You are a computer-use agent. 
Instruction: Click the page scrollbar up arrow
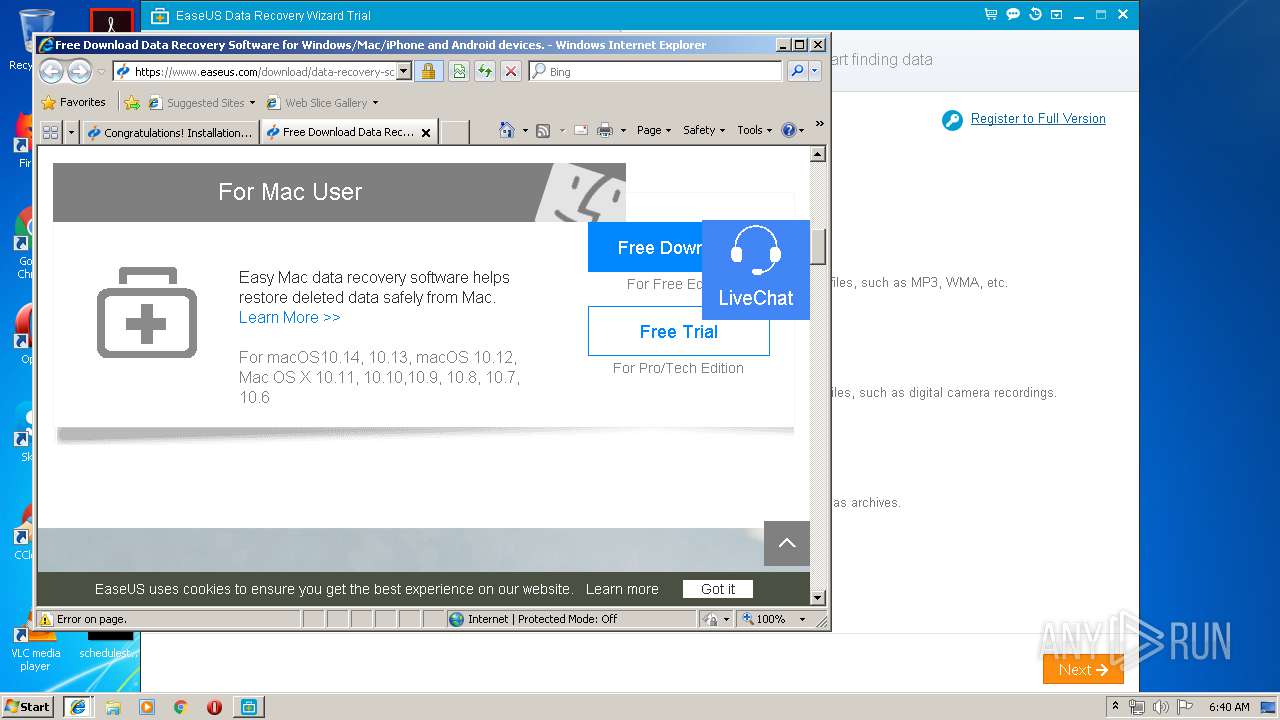coord(817,154)
